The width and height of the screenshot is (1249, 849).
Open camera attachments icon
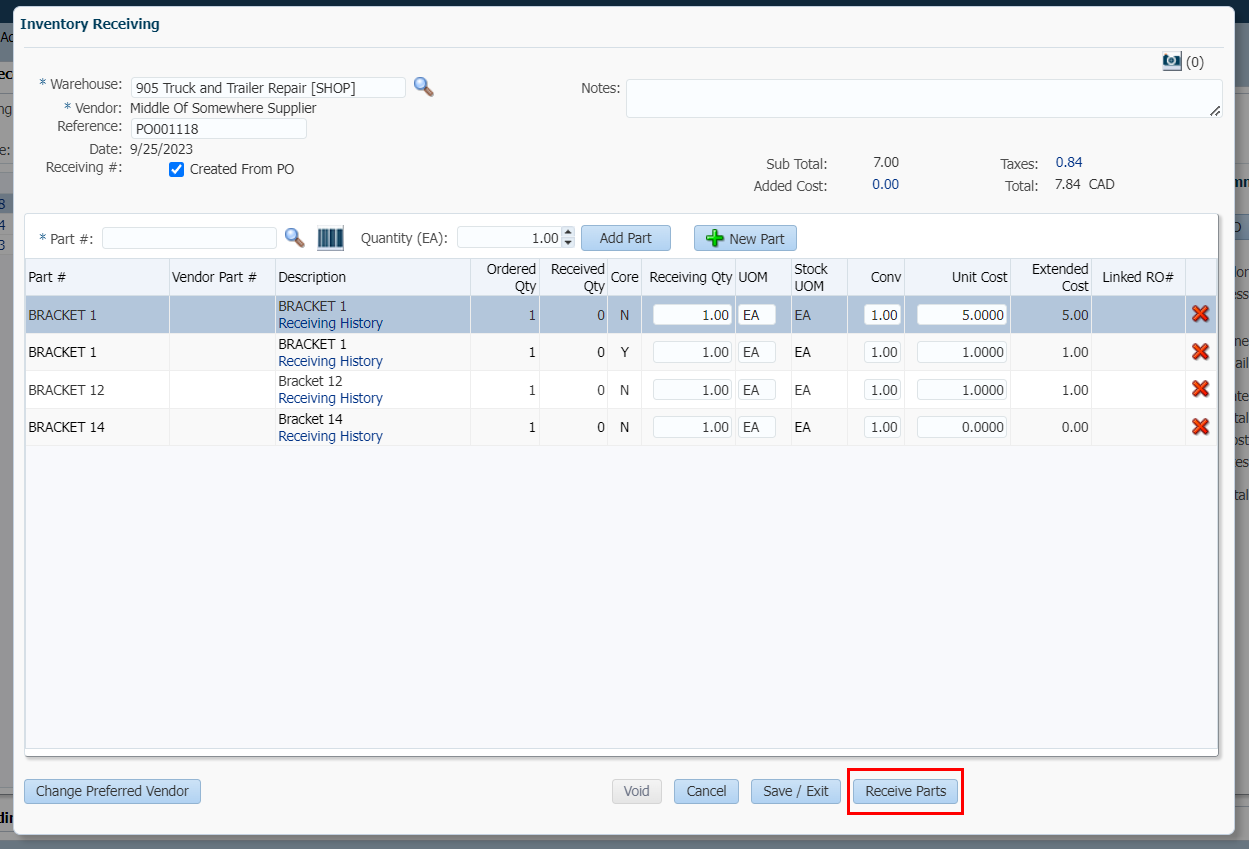click(x=1172, y=61)
